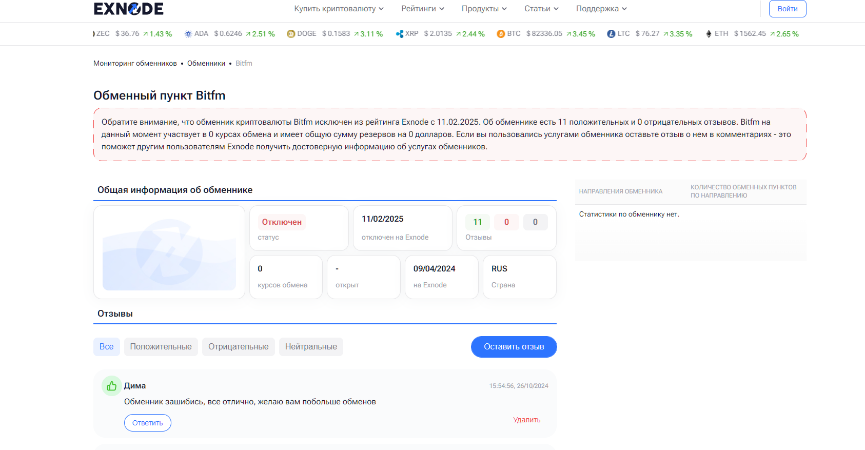
Task: Click the green thumbs-up icon on Дима's review
Action: [111, 386]
